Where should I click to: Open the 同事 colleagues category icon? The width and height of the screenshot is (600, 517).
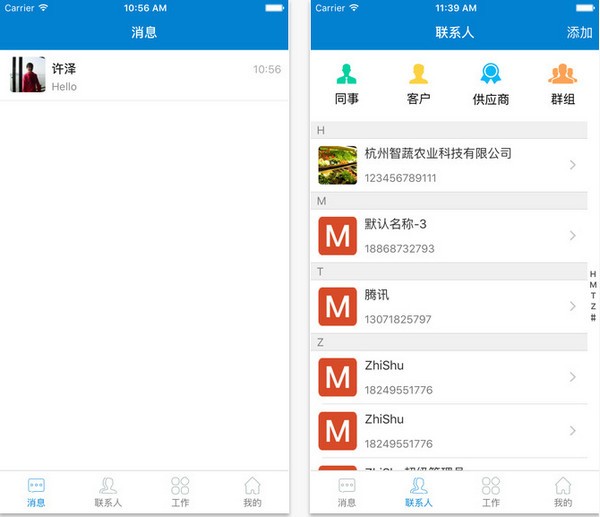(346, 74)
